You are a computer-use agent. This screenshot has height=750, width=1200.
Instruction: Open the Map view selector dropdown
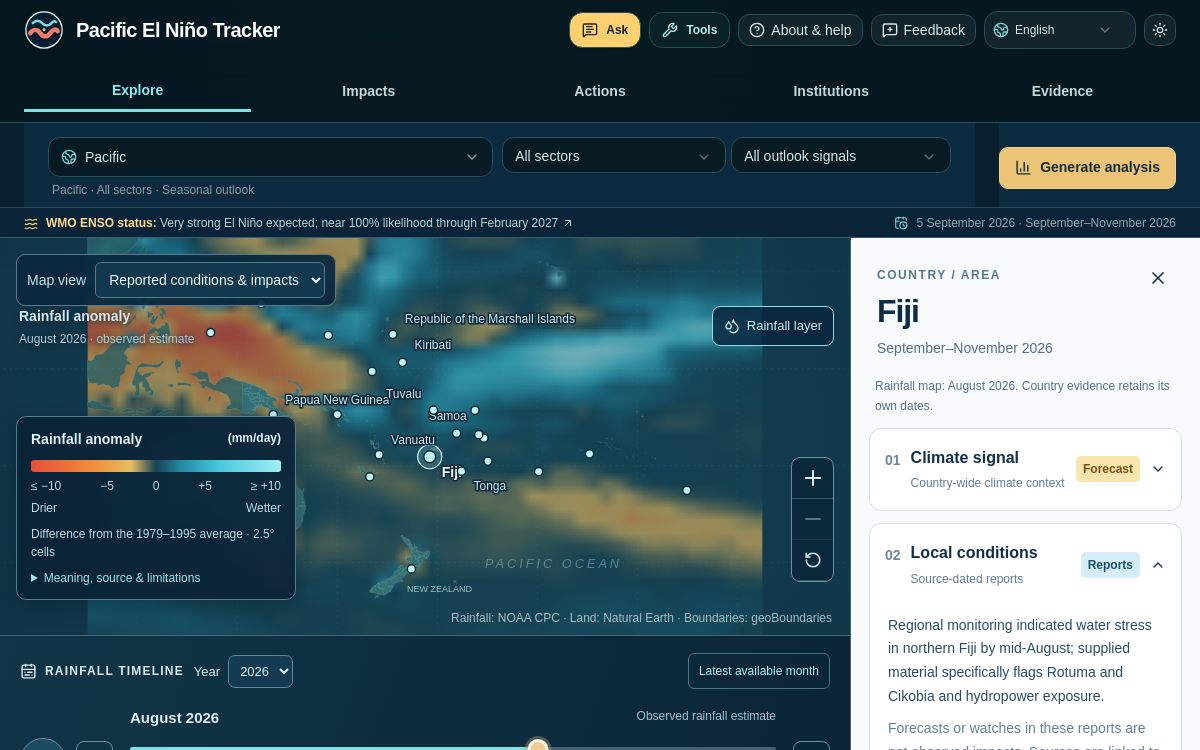tap(210, 280)
